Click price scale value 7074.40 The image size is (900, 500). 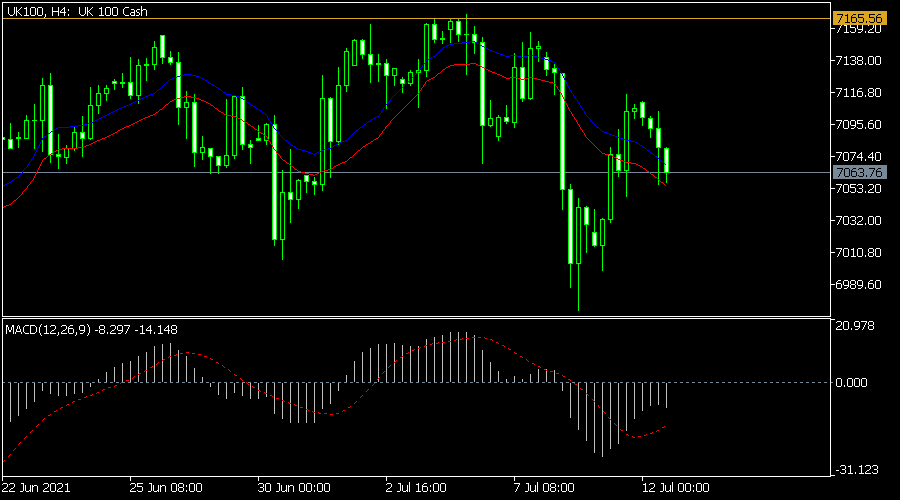859,156
